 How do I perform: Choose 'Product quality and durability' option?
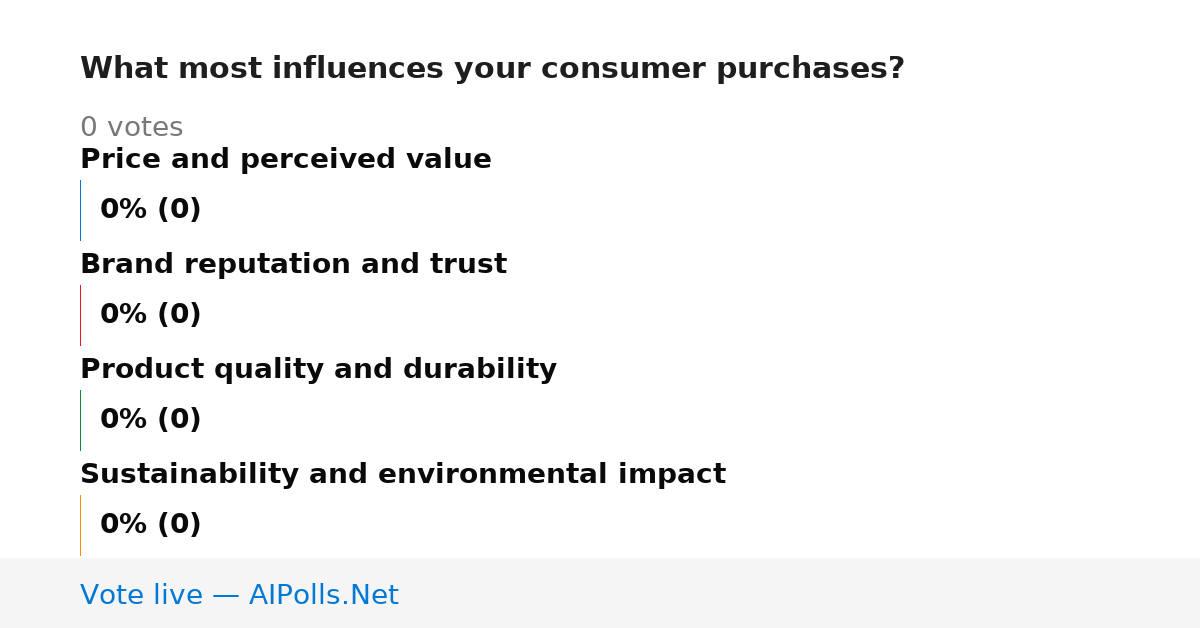tap(318, 370)
